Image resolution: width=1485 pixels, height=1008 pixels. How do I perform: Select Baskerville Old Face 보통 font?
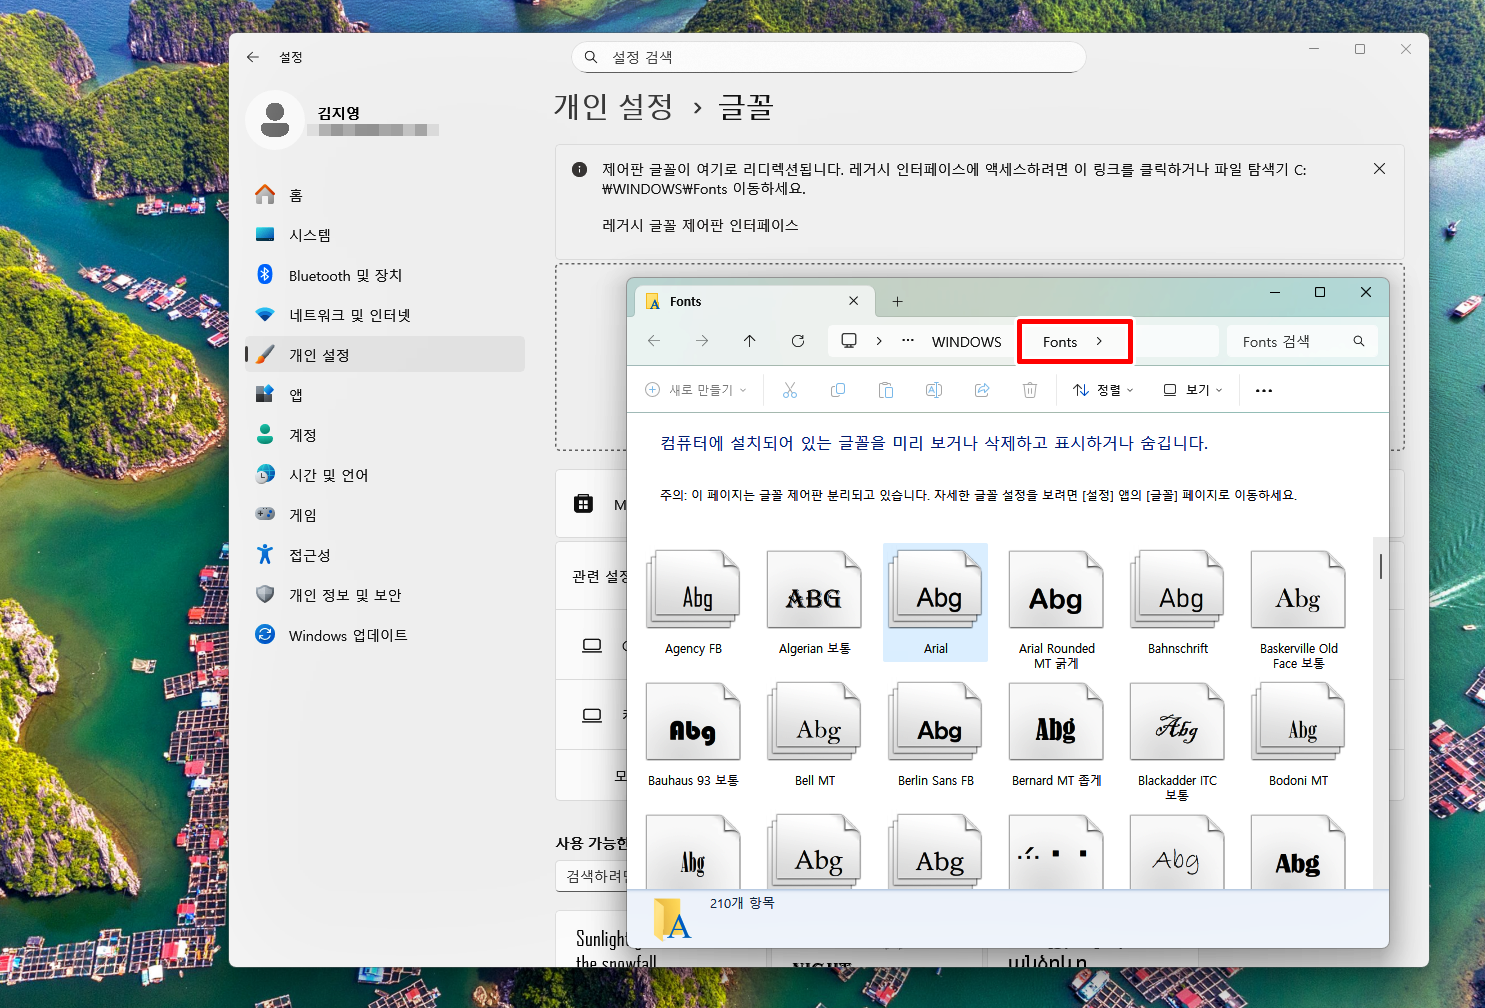coord(1298,610)
